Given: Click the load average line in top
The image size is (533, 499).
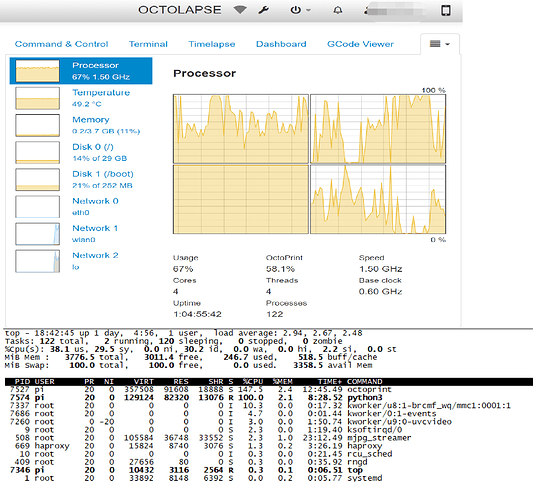Looking at the screenshot, I should click(x=184, y=333).
